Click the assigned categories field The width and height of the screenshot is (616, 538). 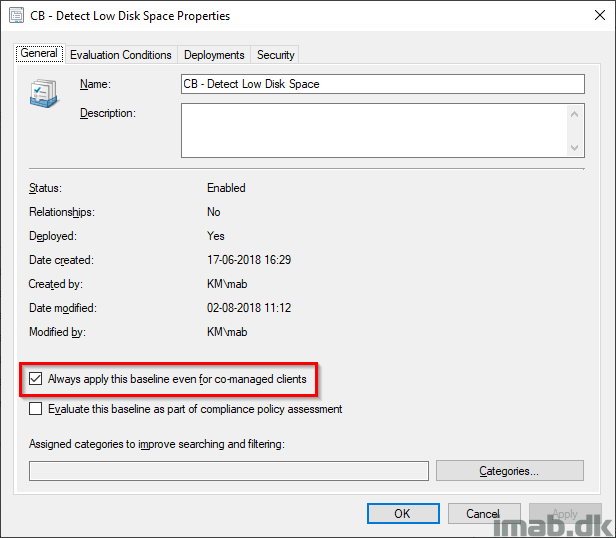(x=229, y=471)
